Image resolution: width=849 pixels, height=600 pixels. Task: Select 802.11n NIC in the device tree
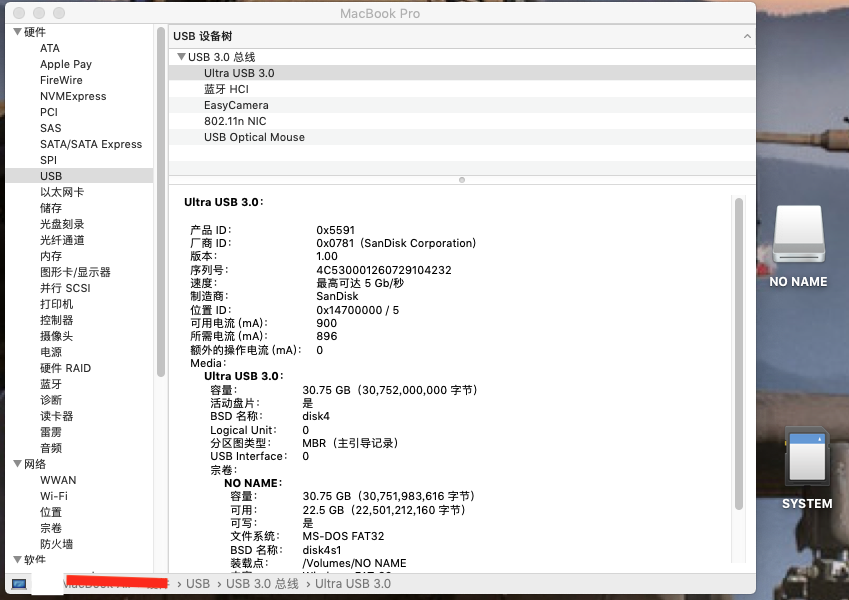click(x=235, y=121)
